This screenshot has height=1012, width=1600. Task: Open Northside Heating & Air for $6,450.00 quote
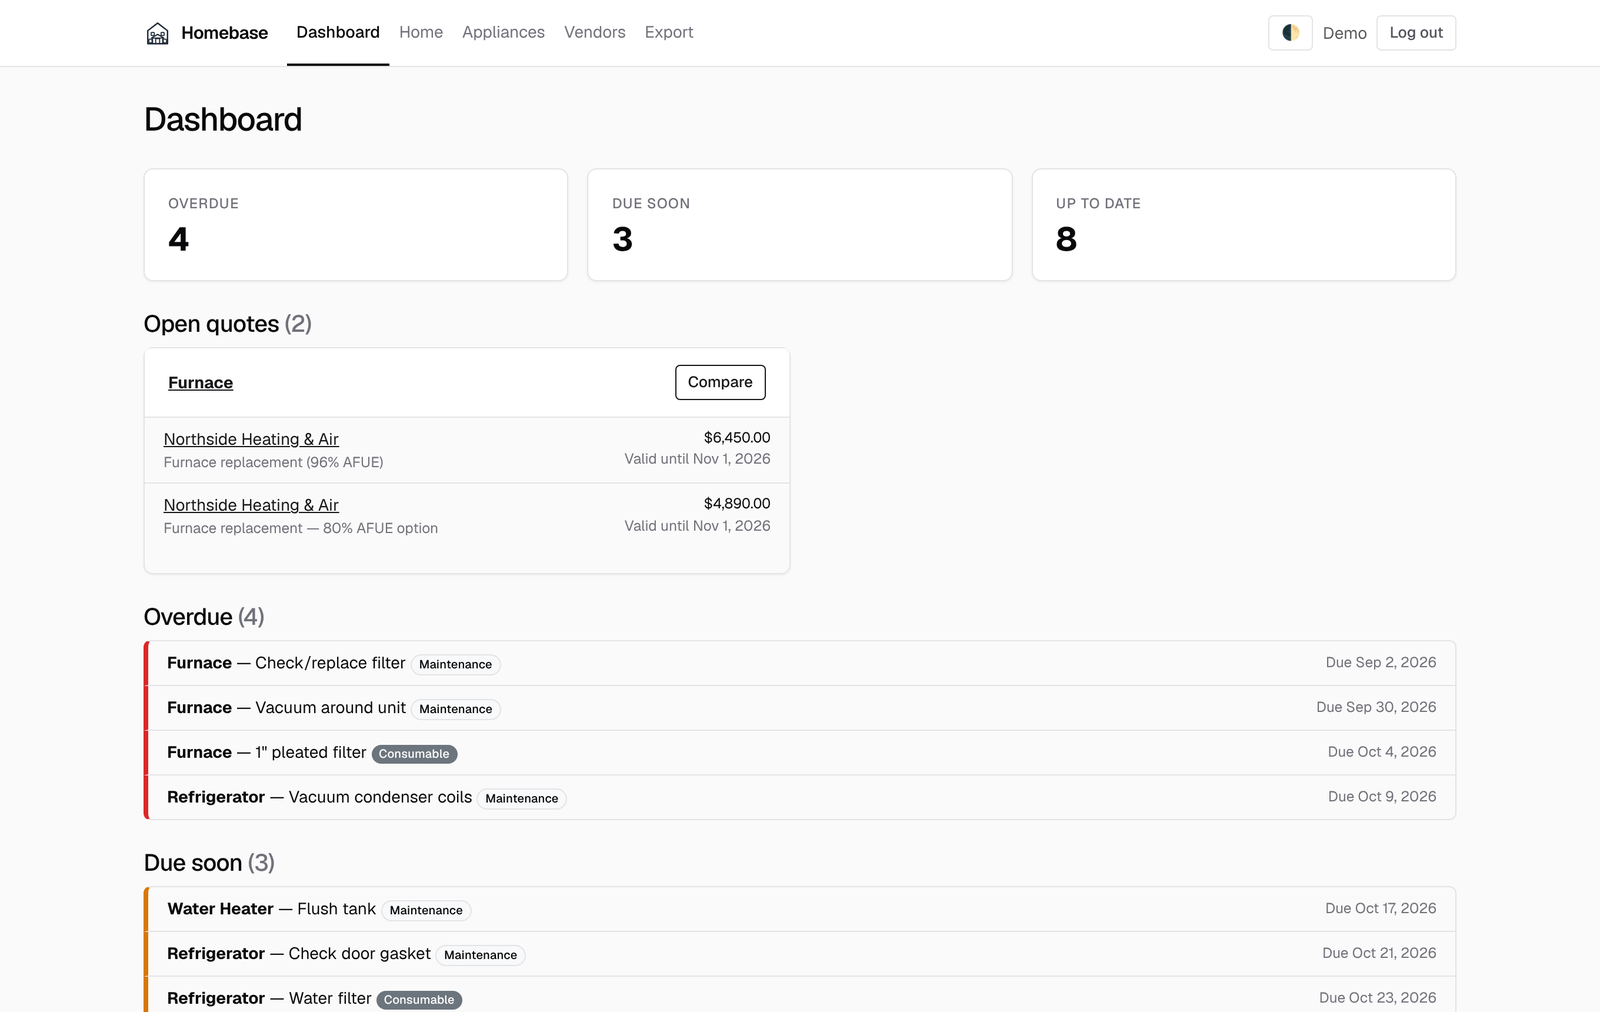point(251,439)
